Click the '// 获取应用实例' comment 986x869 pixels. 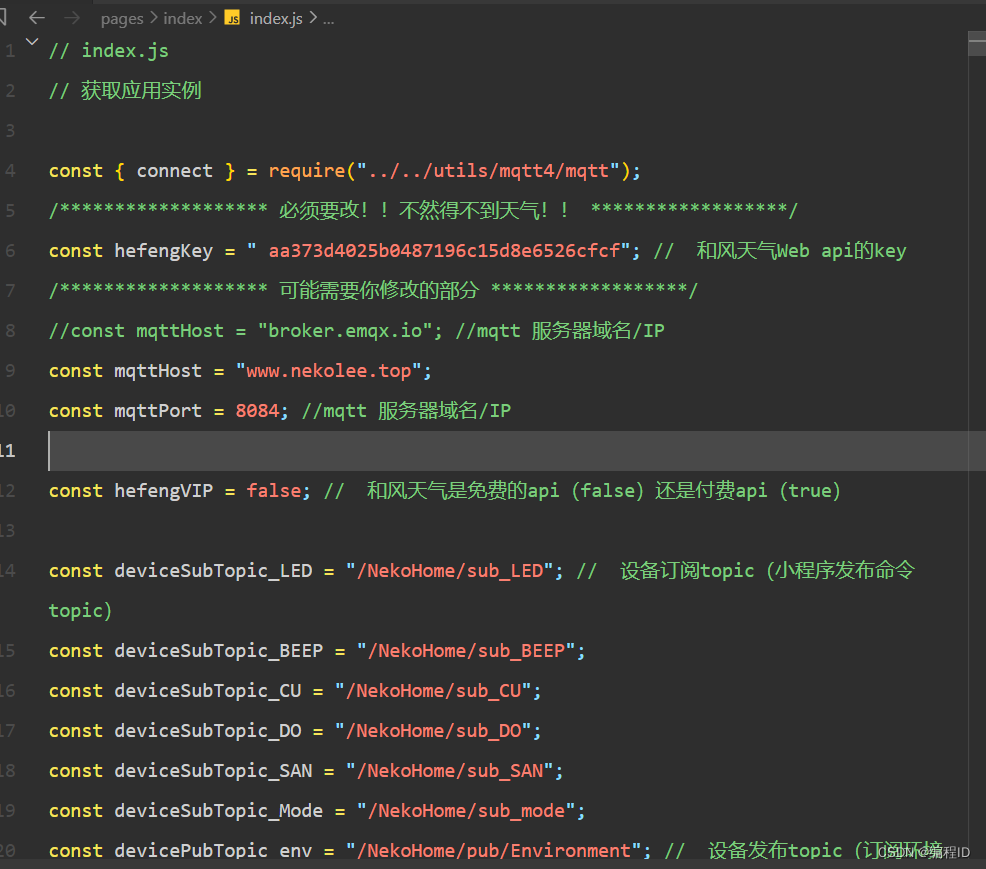[125, 91]
